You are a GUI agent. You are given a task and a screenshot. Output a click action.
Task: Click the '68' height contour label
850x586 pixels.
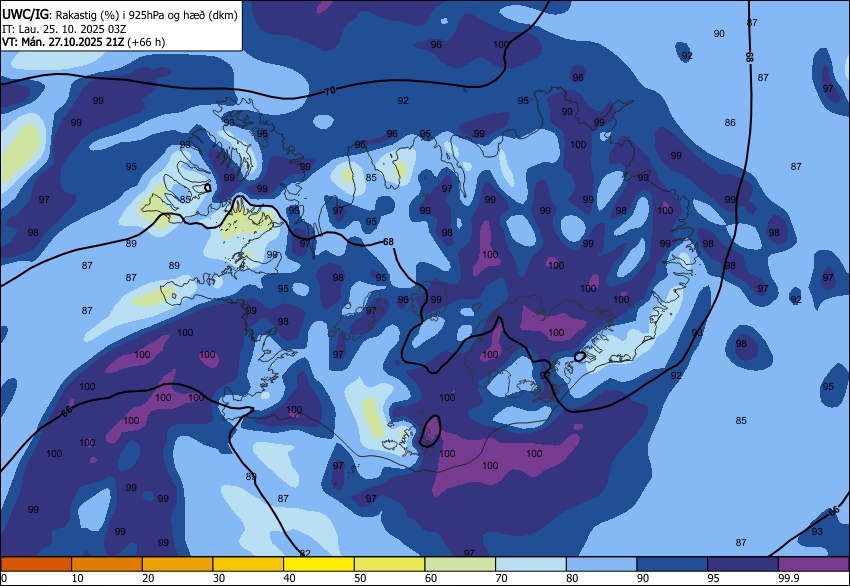pos(388,242)
